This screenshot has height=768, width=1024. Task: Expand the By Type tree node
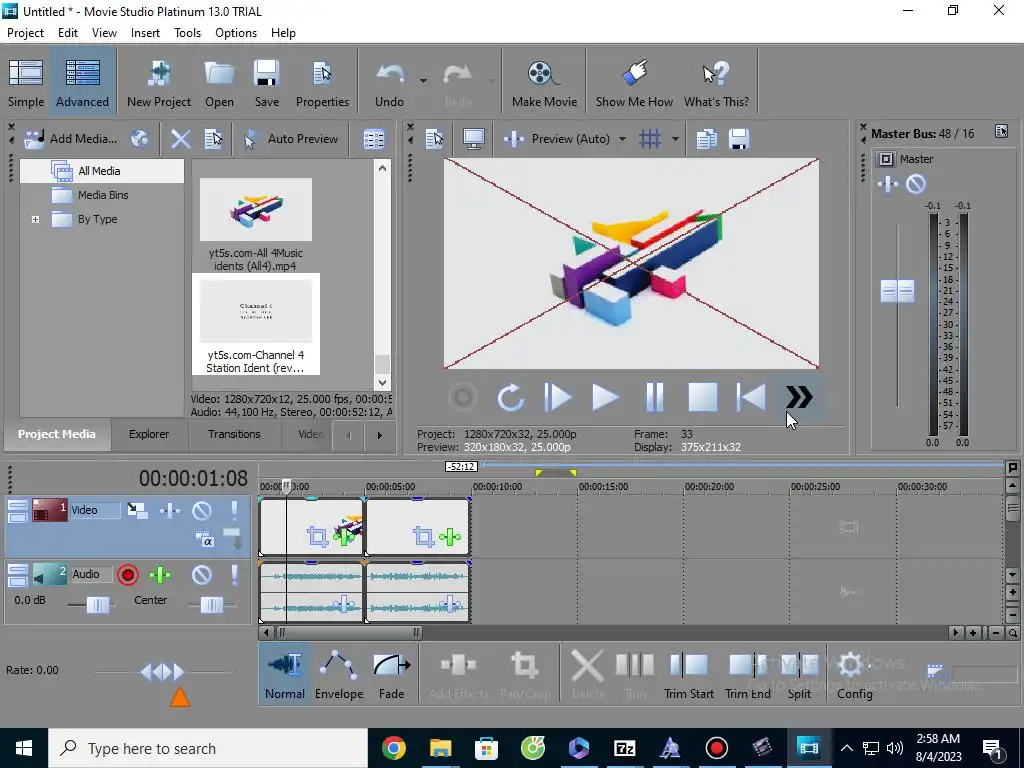click(35, 219)
